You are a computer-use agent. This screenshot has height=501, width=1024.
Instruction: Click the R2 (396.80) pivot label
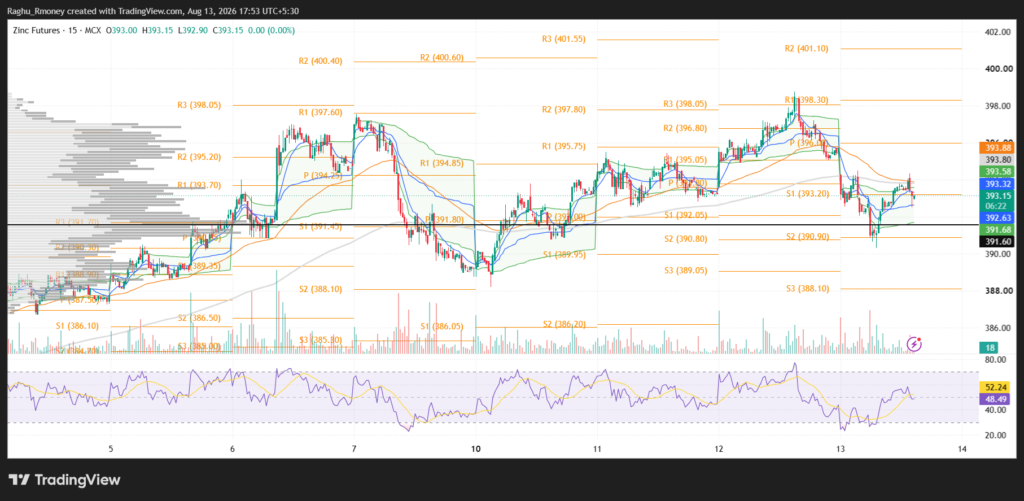click(684, 128)
